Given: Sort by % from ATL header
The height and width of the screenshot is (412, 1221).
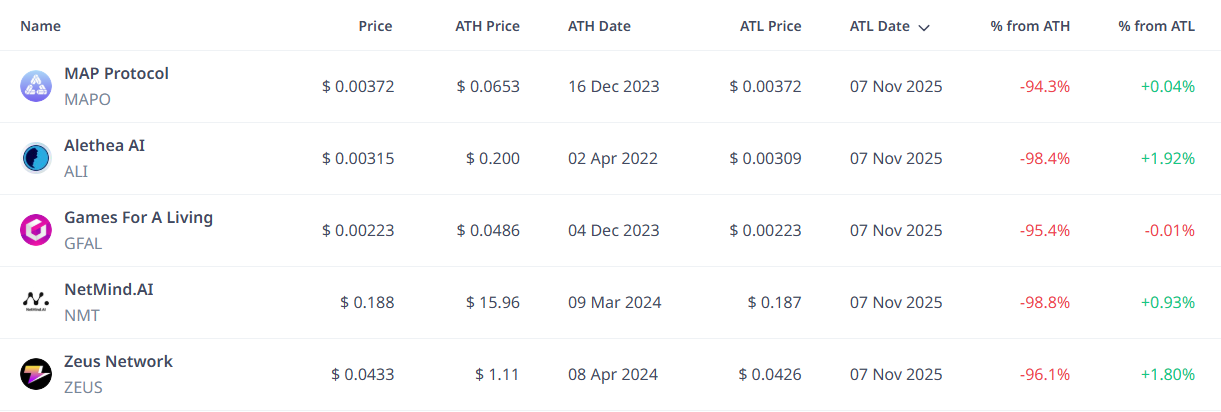Looking at the screenshot, I should click(1156, 26).
